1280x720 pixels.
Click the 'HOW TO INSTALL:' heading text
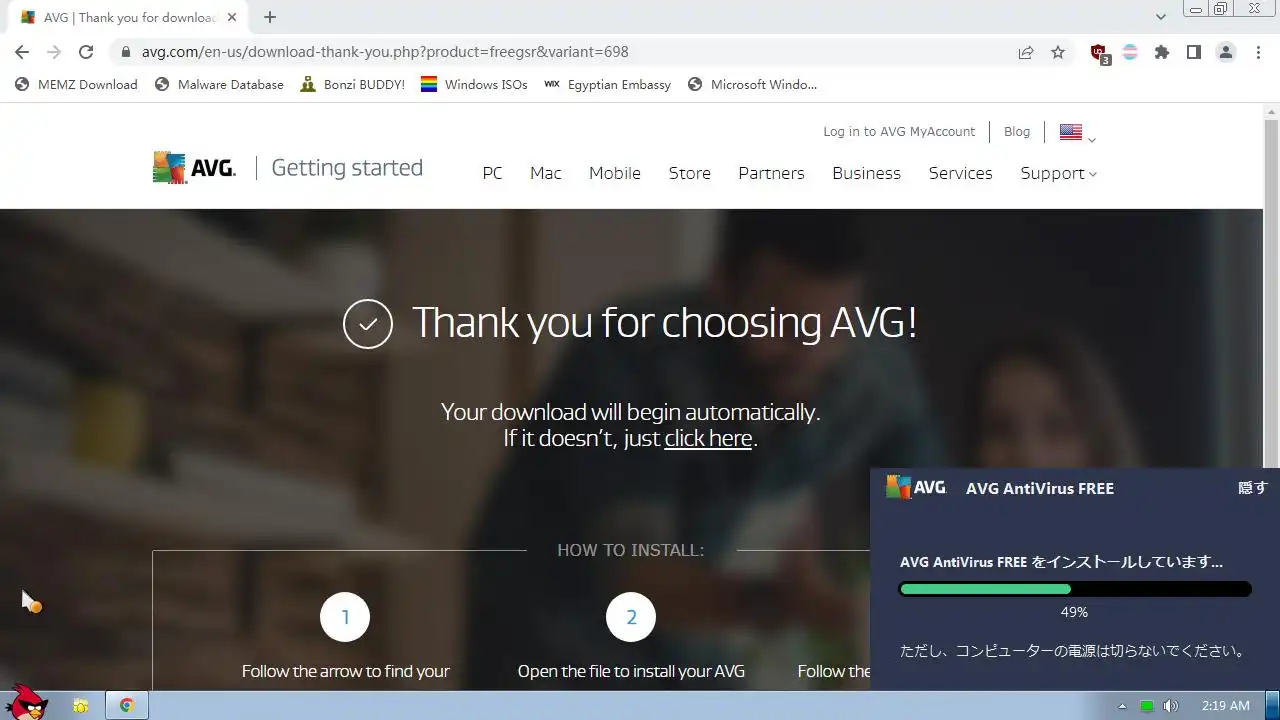[631, 550]
